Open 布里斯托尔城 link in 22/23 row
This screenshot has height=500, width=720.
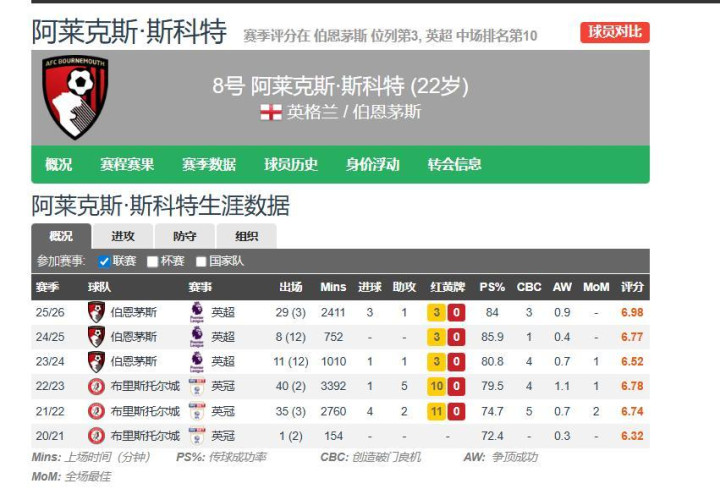coord(145,386)
